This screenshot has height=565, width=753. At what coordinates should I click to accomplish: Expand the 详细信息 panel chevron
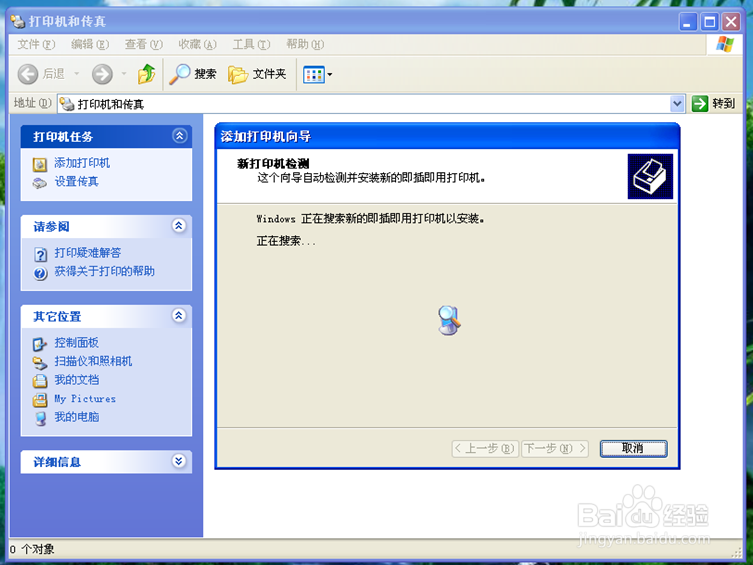[179, 461]
